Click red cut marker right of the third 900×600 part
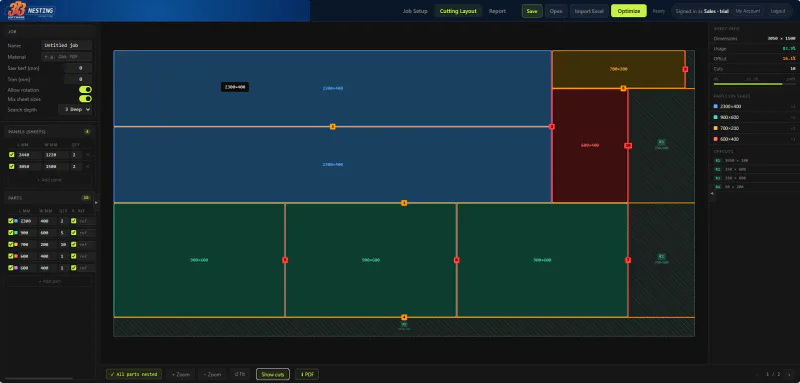This screenshot has height=383, width=800. coord(628,260)
